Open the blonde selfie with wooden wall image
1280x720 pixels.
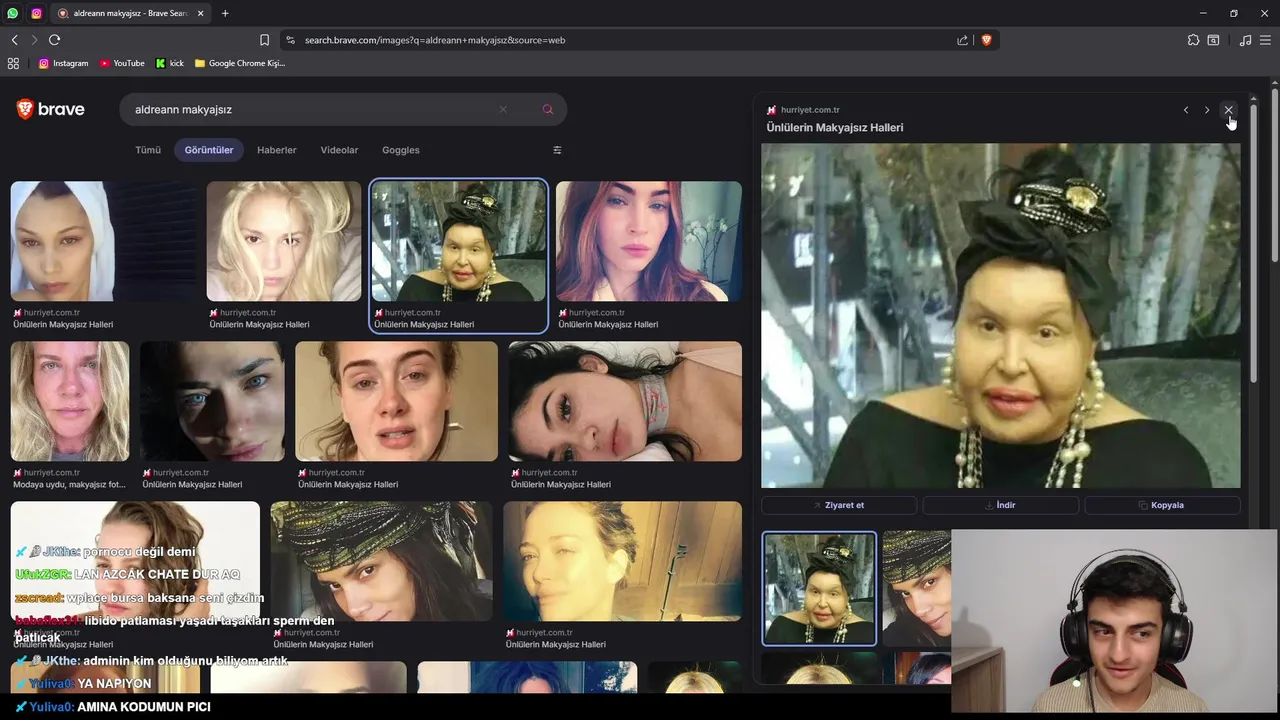[622, 561]
